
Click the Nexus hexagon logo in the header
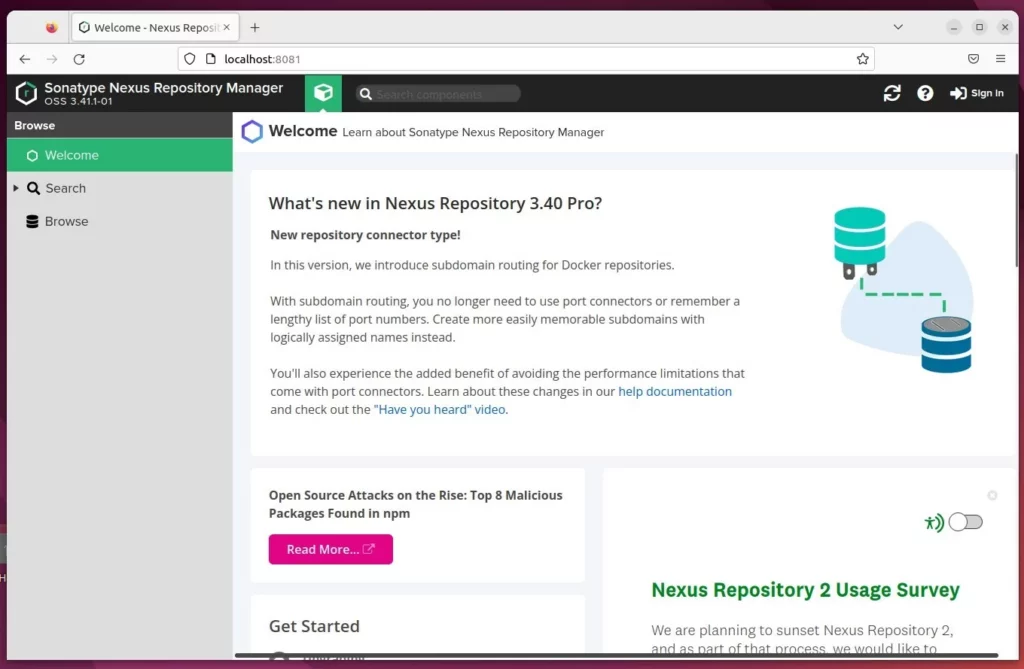click(26, 93)
